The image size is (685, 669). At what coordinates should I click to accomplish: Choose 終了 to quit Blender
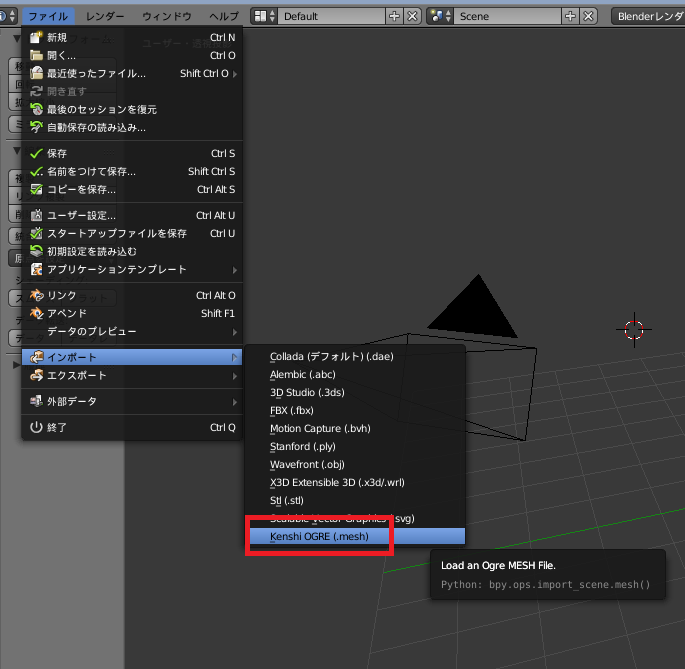click(x=132, y=427)
